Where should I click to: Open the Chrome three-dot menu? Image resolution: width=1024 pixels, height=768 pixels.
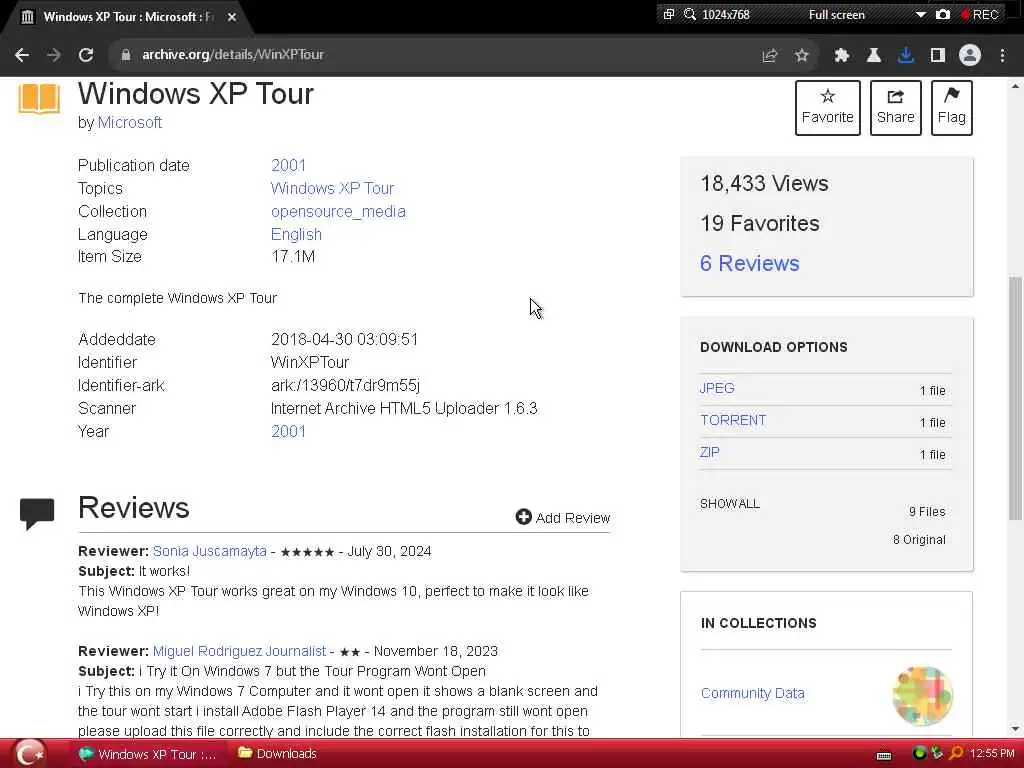coord(1002,56)
